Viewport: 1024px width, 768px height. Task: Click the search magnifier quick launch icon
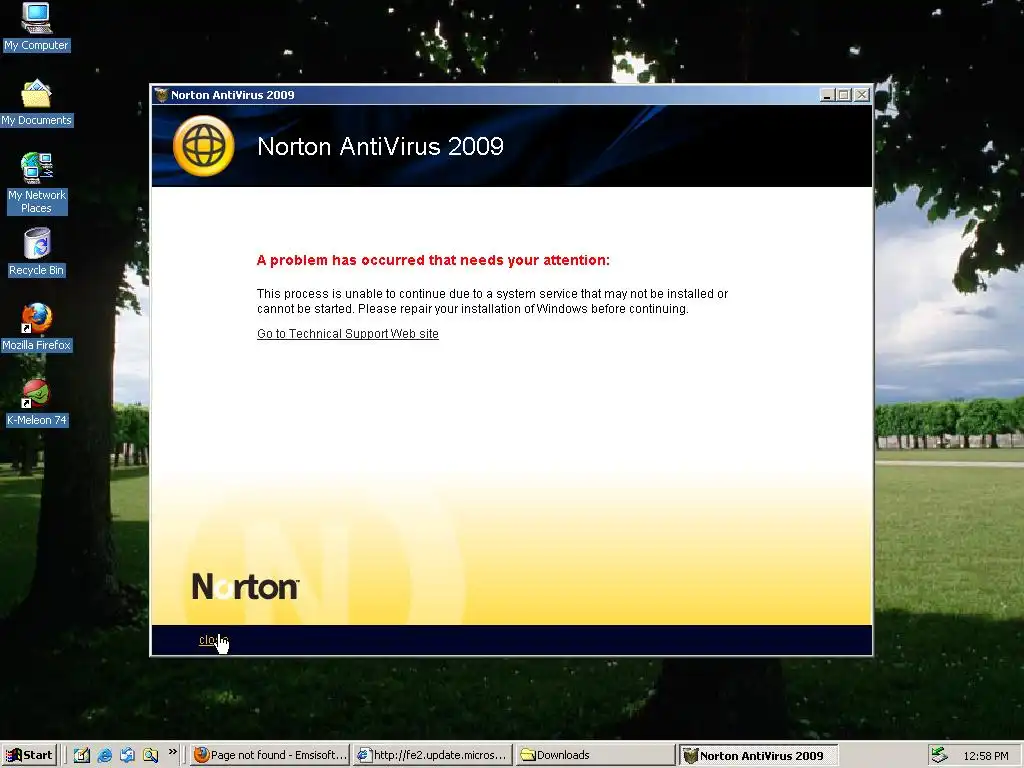150,755
